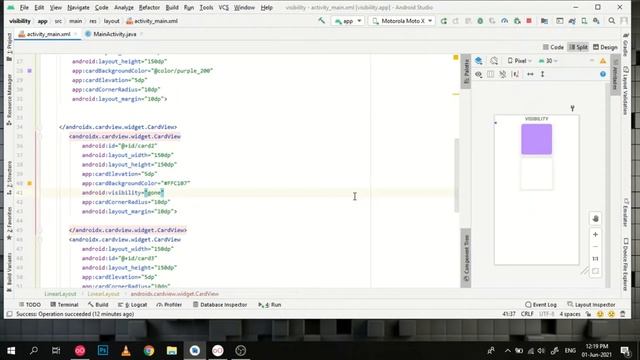Image resolution: width=640 pixels, height=360 pixels.
Task: Zoom out the layout preview with minus
Action: click(596, 247)
